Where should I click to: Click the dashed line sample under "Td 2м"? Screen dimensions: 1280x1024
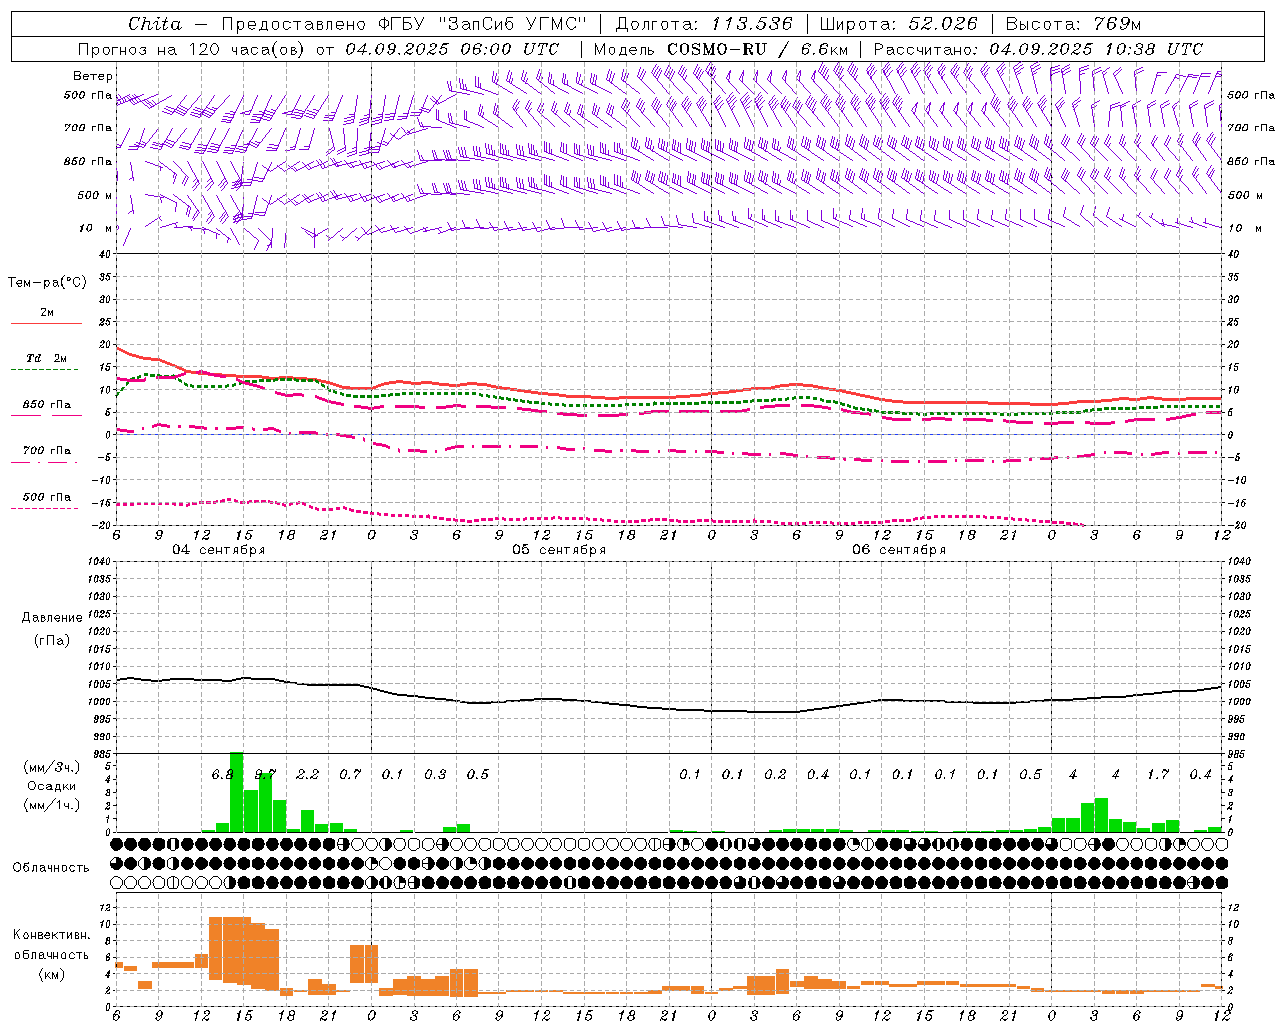coord(44,370)
